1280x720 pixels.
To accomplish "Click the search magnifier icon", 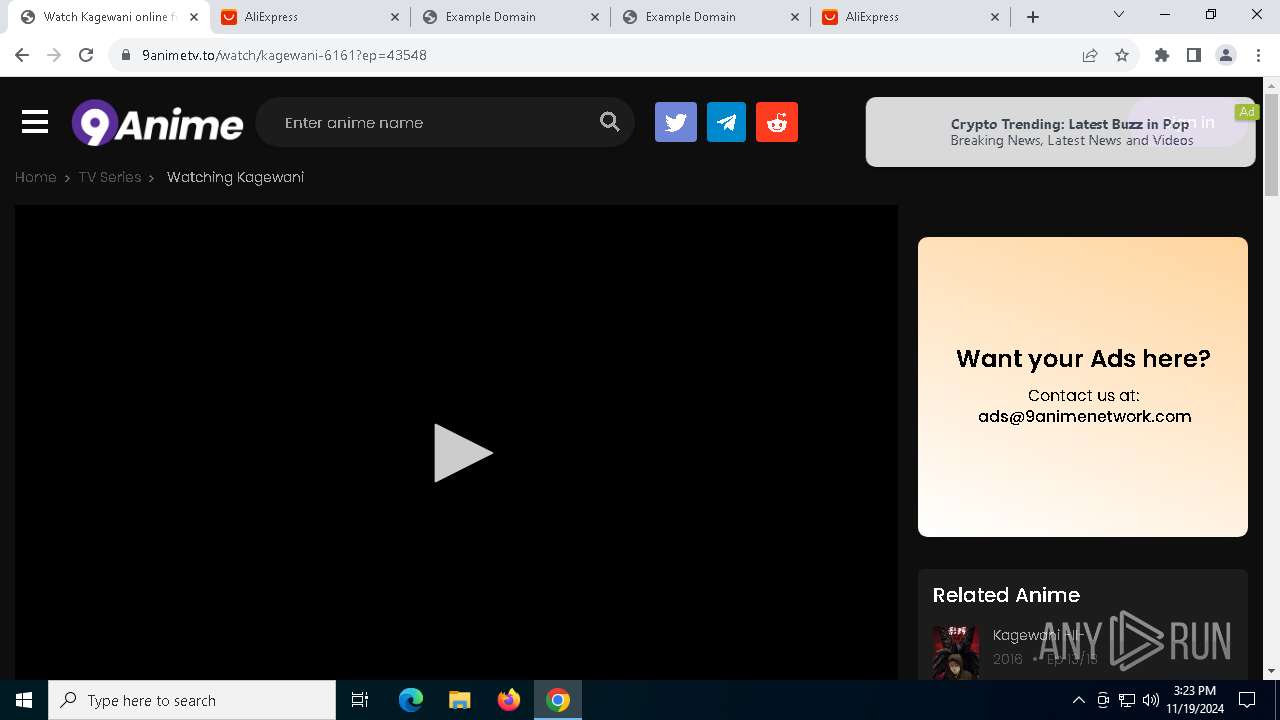I will pyautogui.click(x=610, y=122).
